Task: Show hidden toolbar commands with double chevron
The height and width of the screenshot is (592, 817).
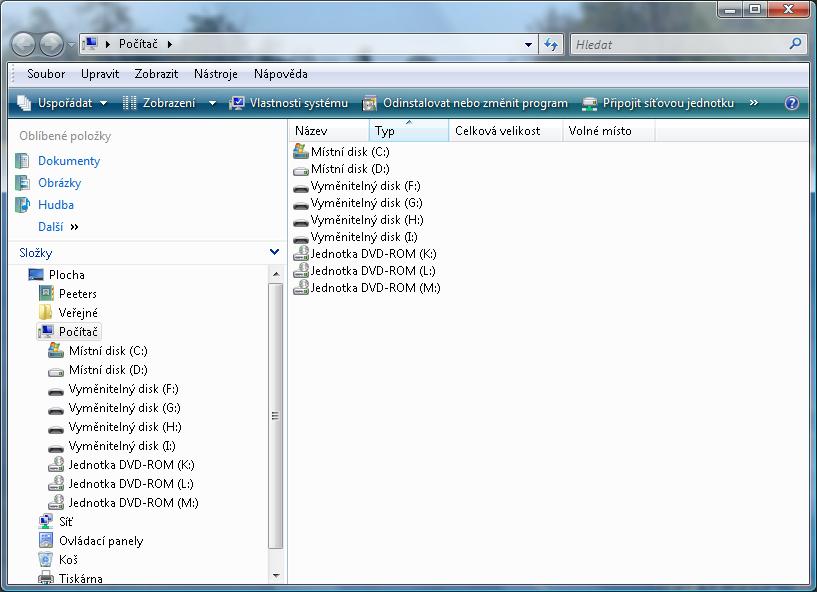Action: pyautogui.click(x=753, y=103)
